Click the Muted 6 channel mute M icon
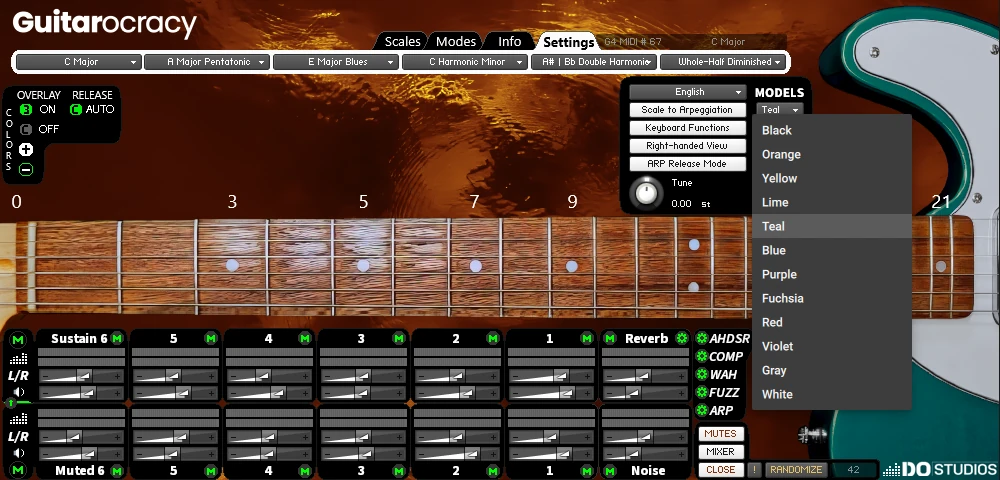This screenshot has width=1000, height=480. coord(117,471)
